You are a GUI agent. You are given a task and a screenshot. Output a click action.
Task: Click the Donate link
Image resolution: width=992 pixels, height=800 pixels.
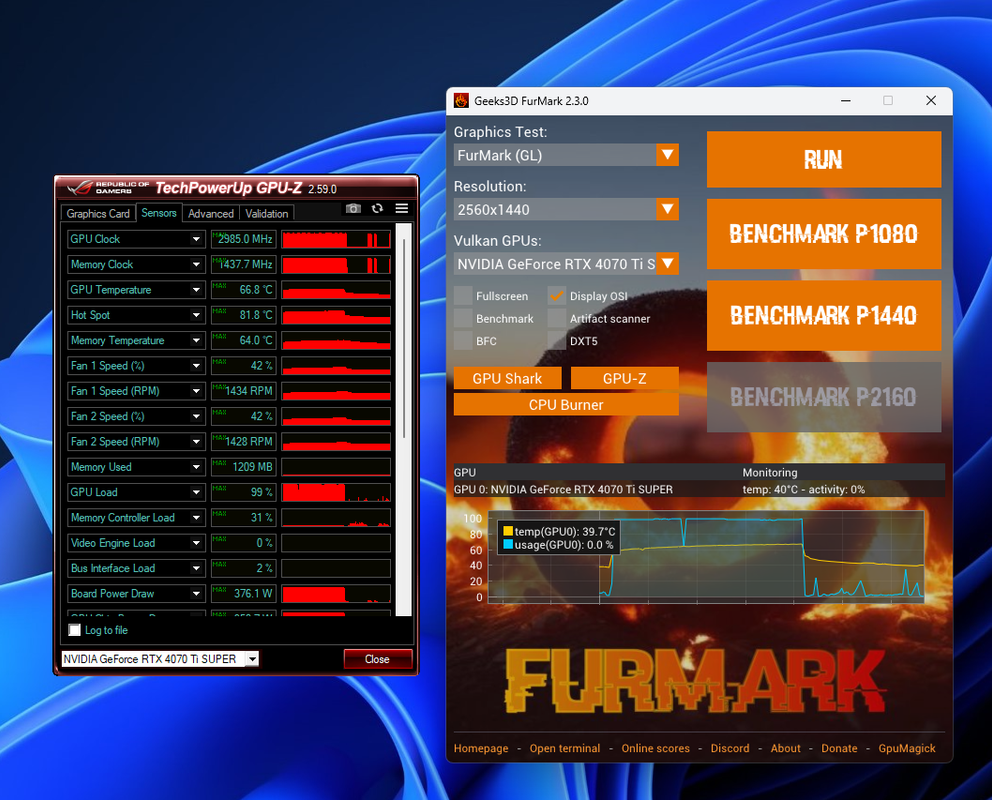click(839, 748)
